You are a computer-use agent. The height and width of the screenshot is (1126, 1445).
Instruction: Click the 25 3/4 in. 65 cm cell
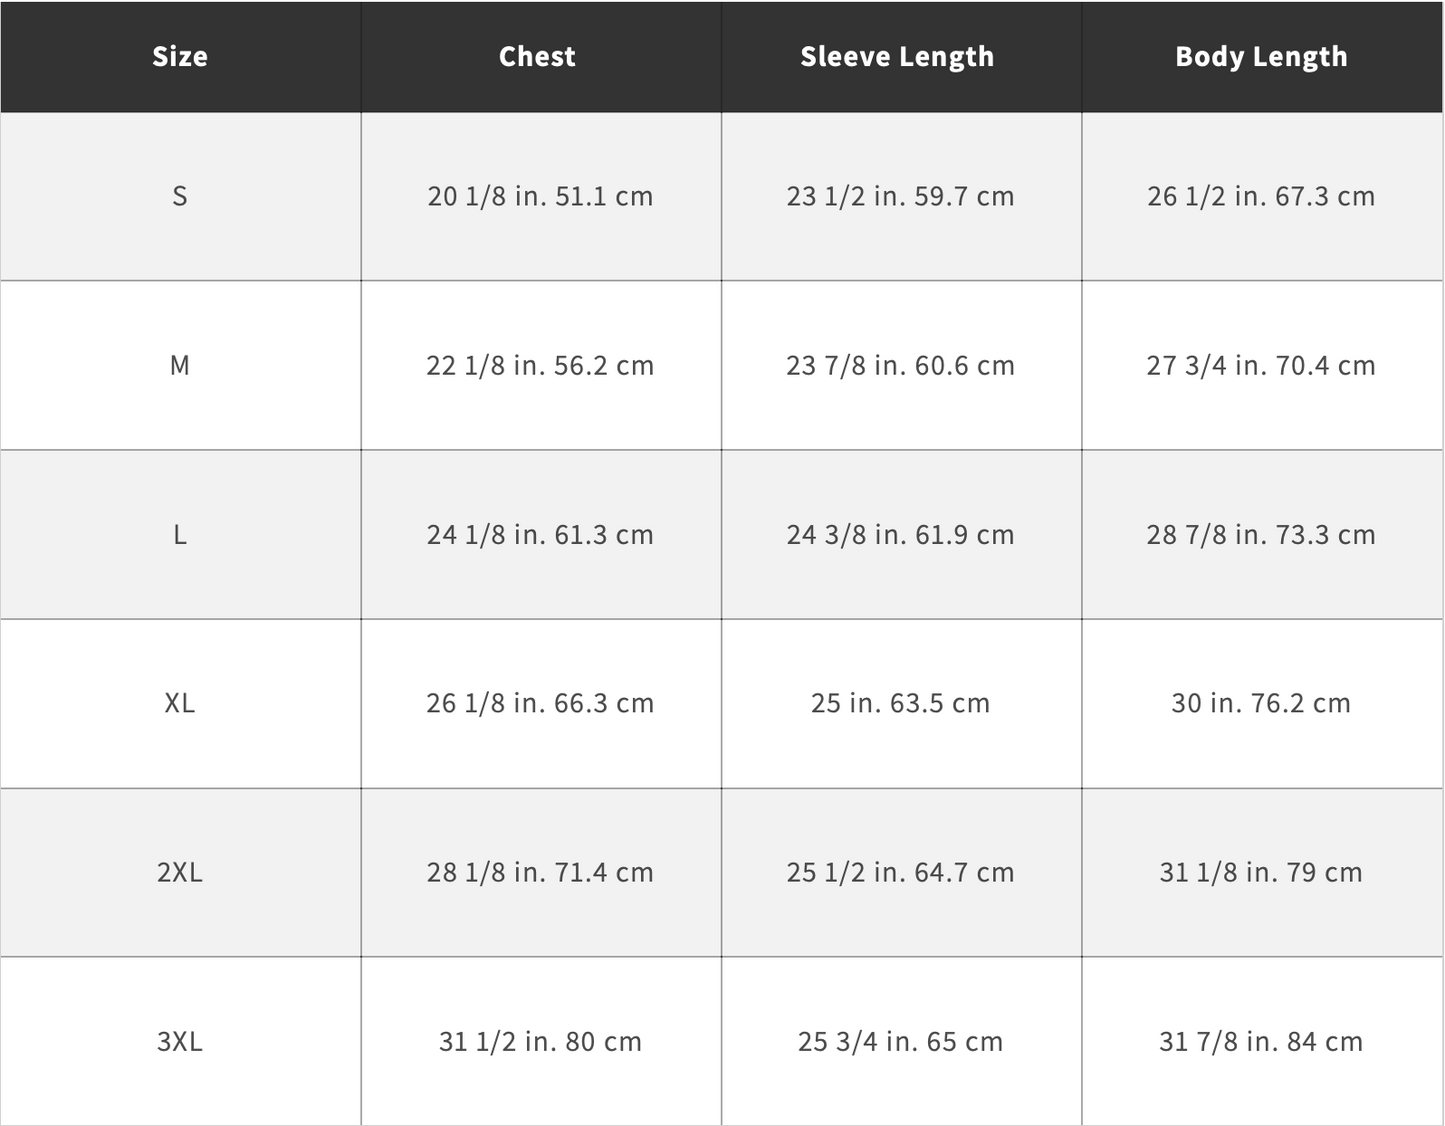point(900,1042)
